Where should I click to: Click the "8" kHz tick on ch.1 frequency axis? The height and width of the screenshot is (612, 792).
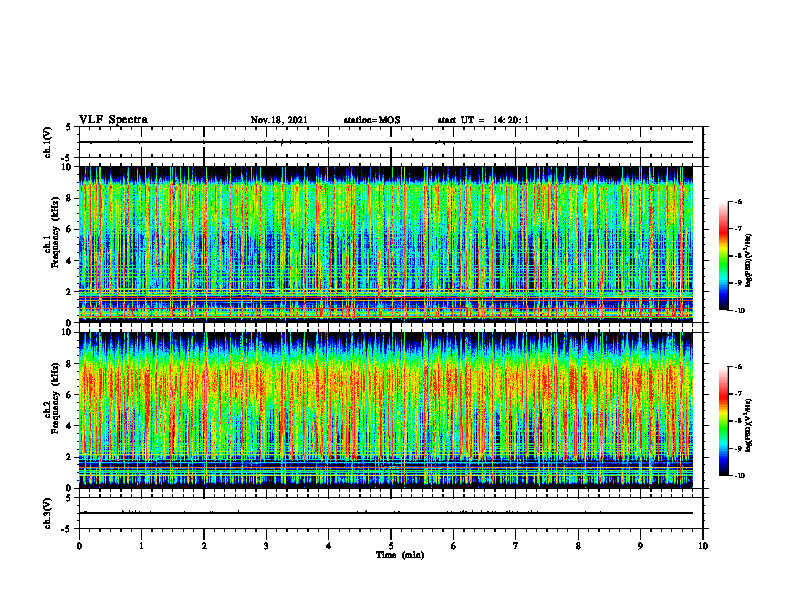click(70, 198)
